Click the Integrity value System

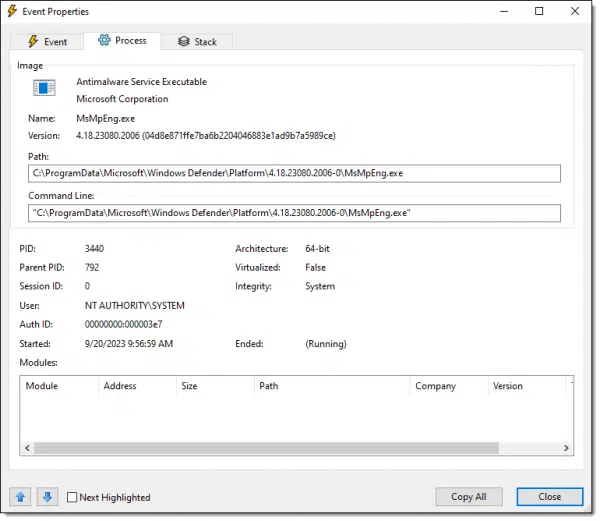320,287
